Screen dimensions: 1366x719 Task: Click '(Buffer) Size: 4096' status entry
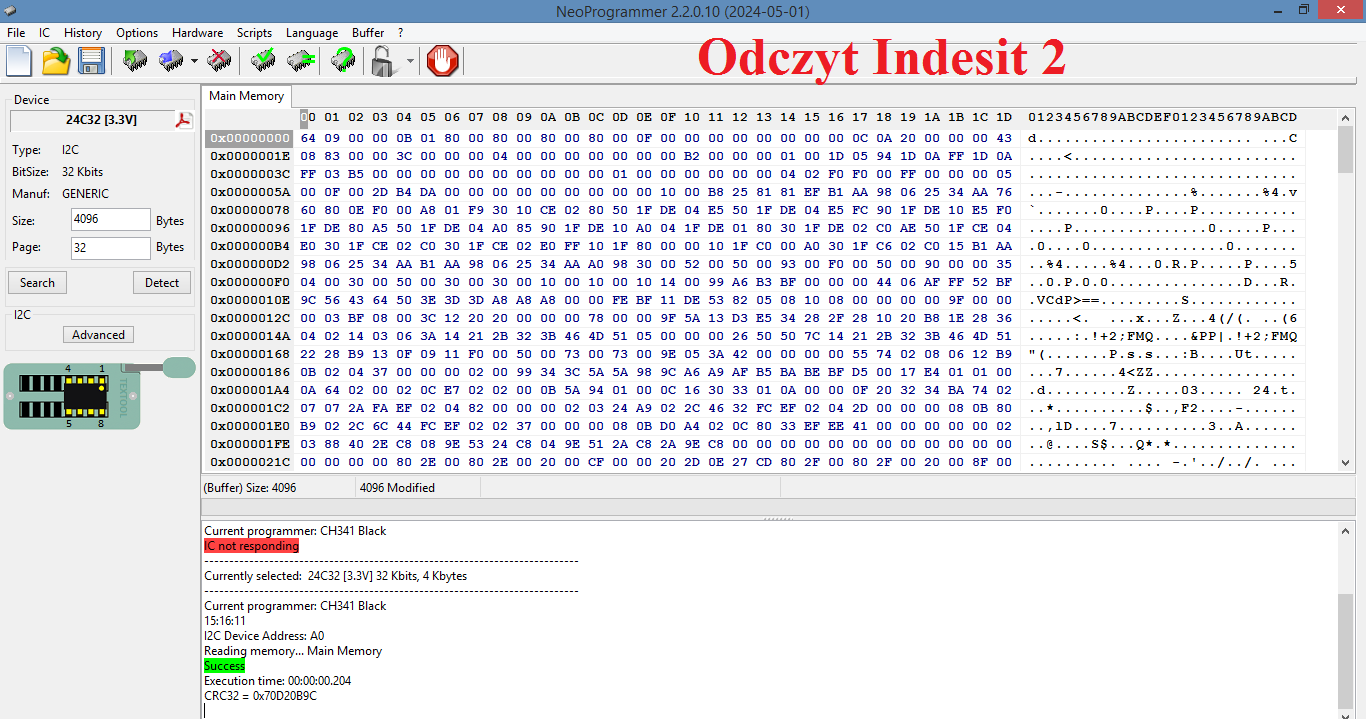(250, 488)
